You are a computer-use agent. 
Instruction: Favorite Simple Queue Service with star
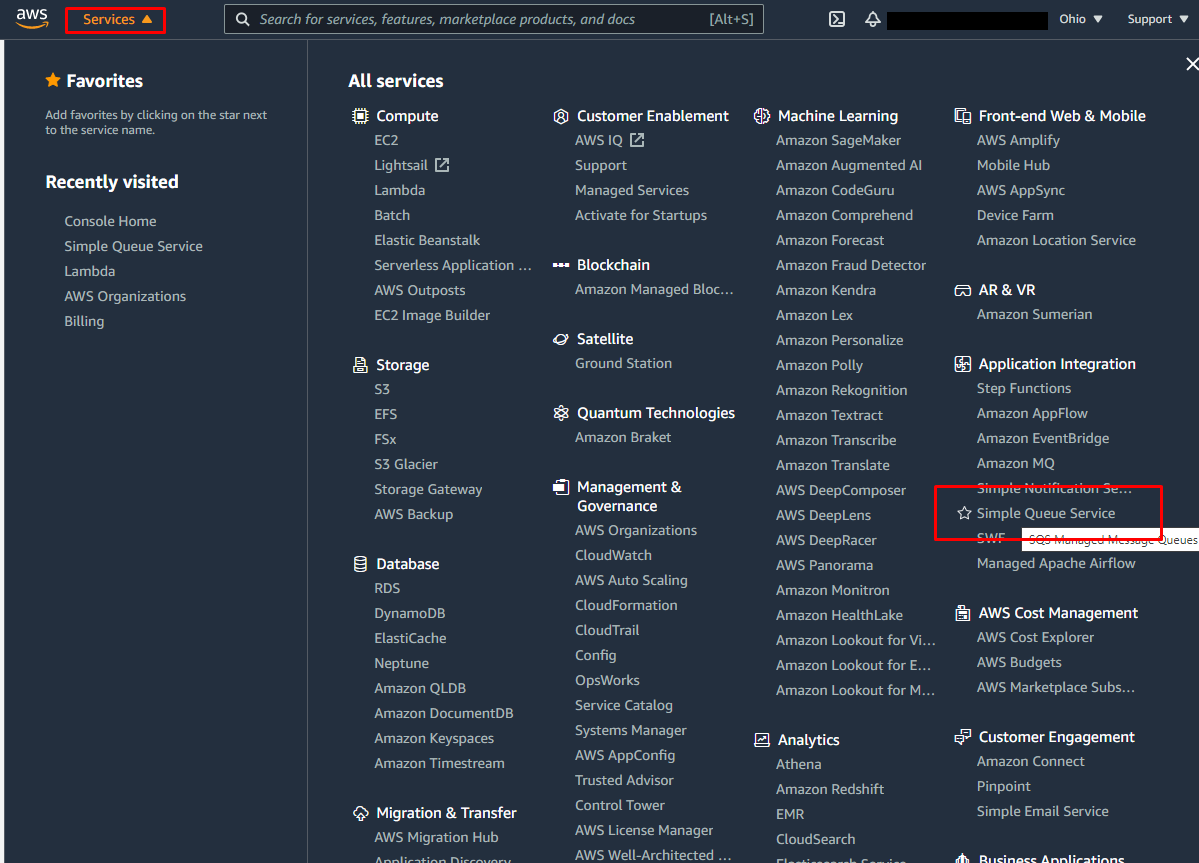point(964,513)
